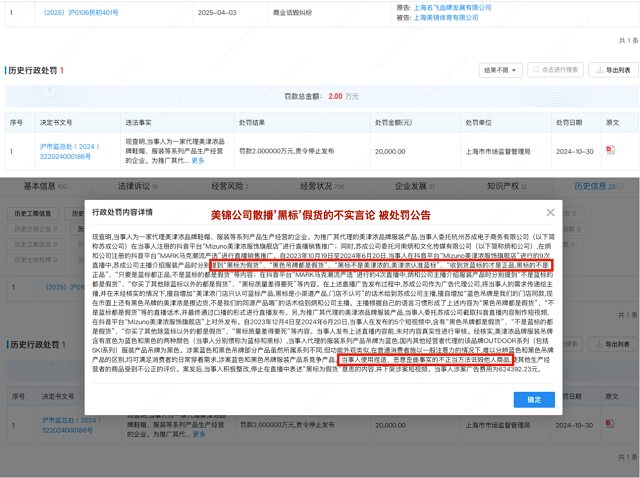640x478 pixels.
Task: Open plaintiff link 上海名飞品牌发展有限公司
Action: coord(452,8)
